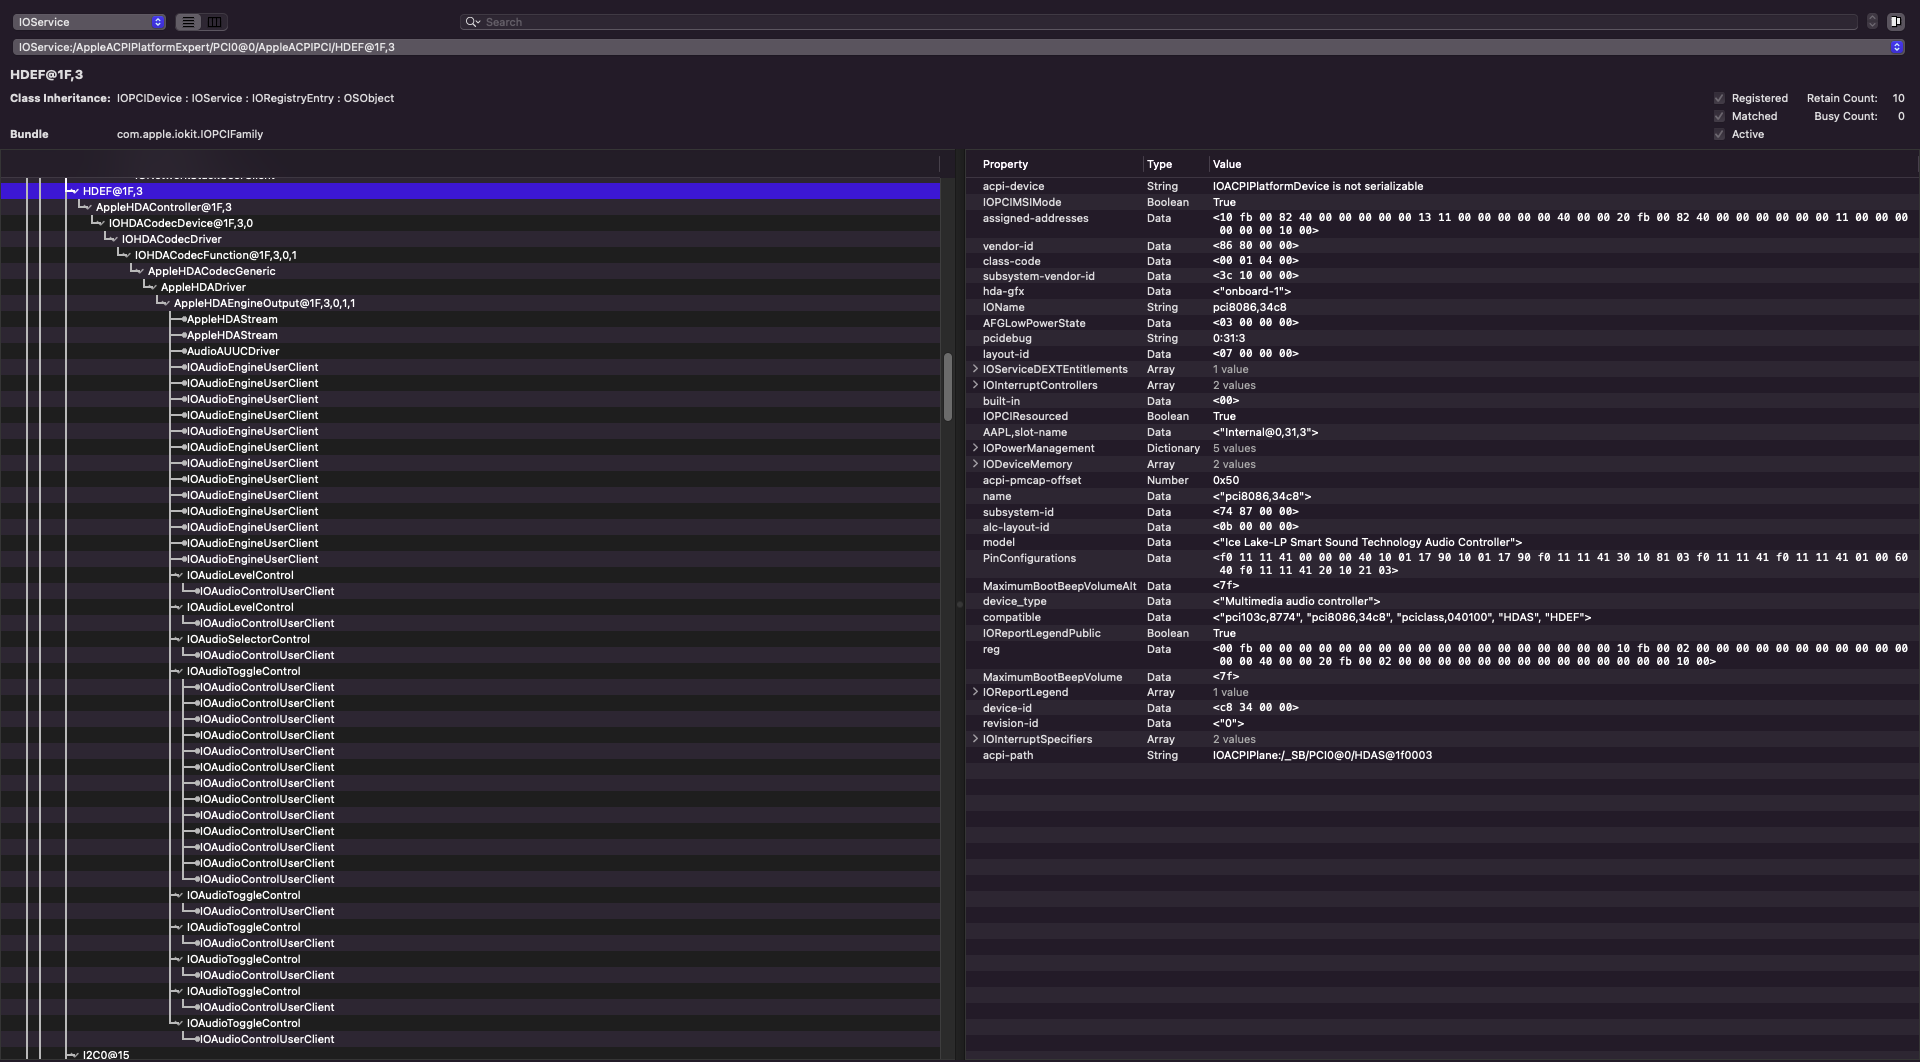This screenshot has height=1062, width=1920.
Task: Select the compatible property row
Action: 1441,617
